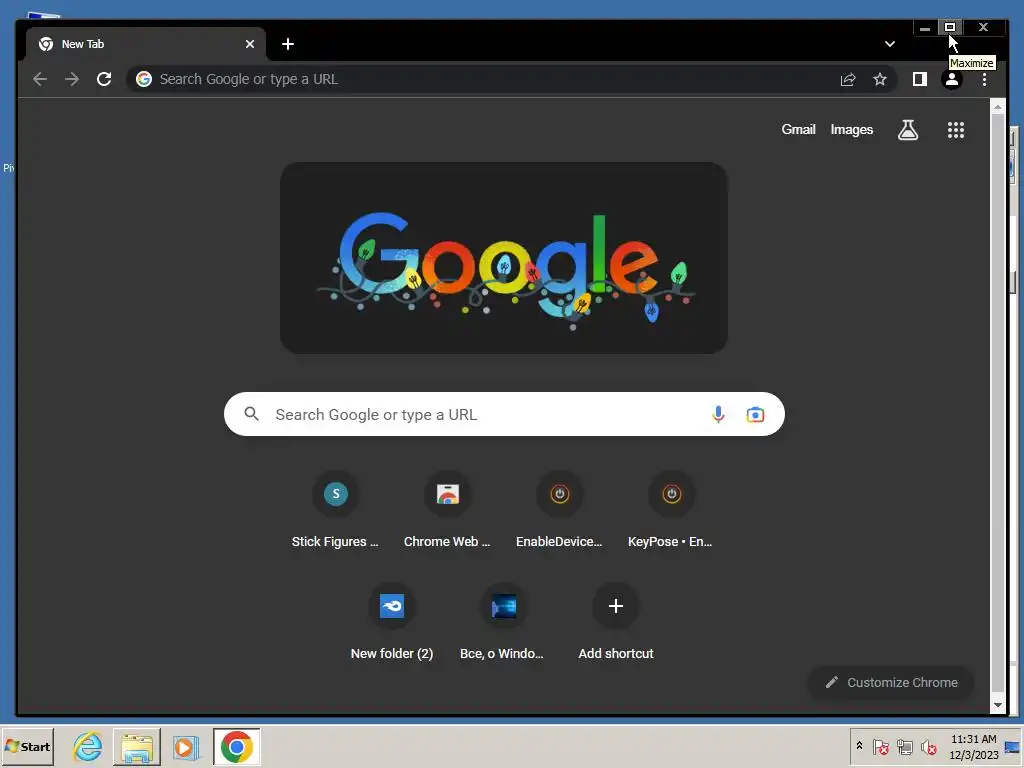Open New folder (2) shortcut
This screenshot has height=768, width=1024.
(x=392, y=623)
